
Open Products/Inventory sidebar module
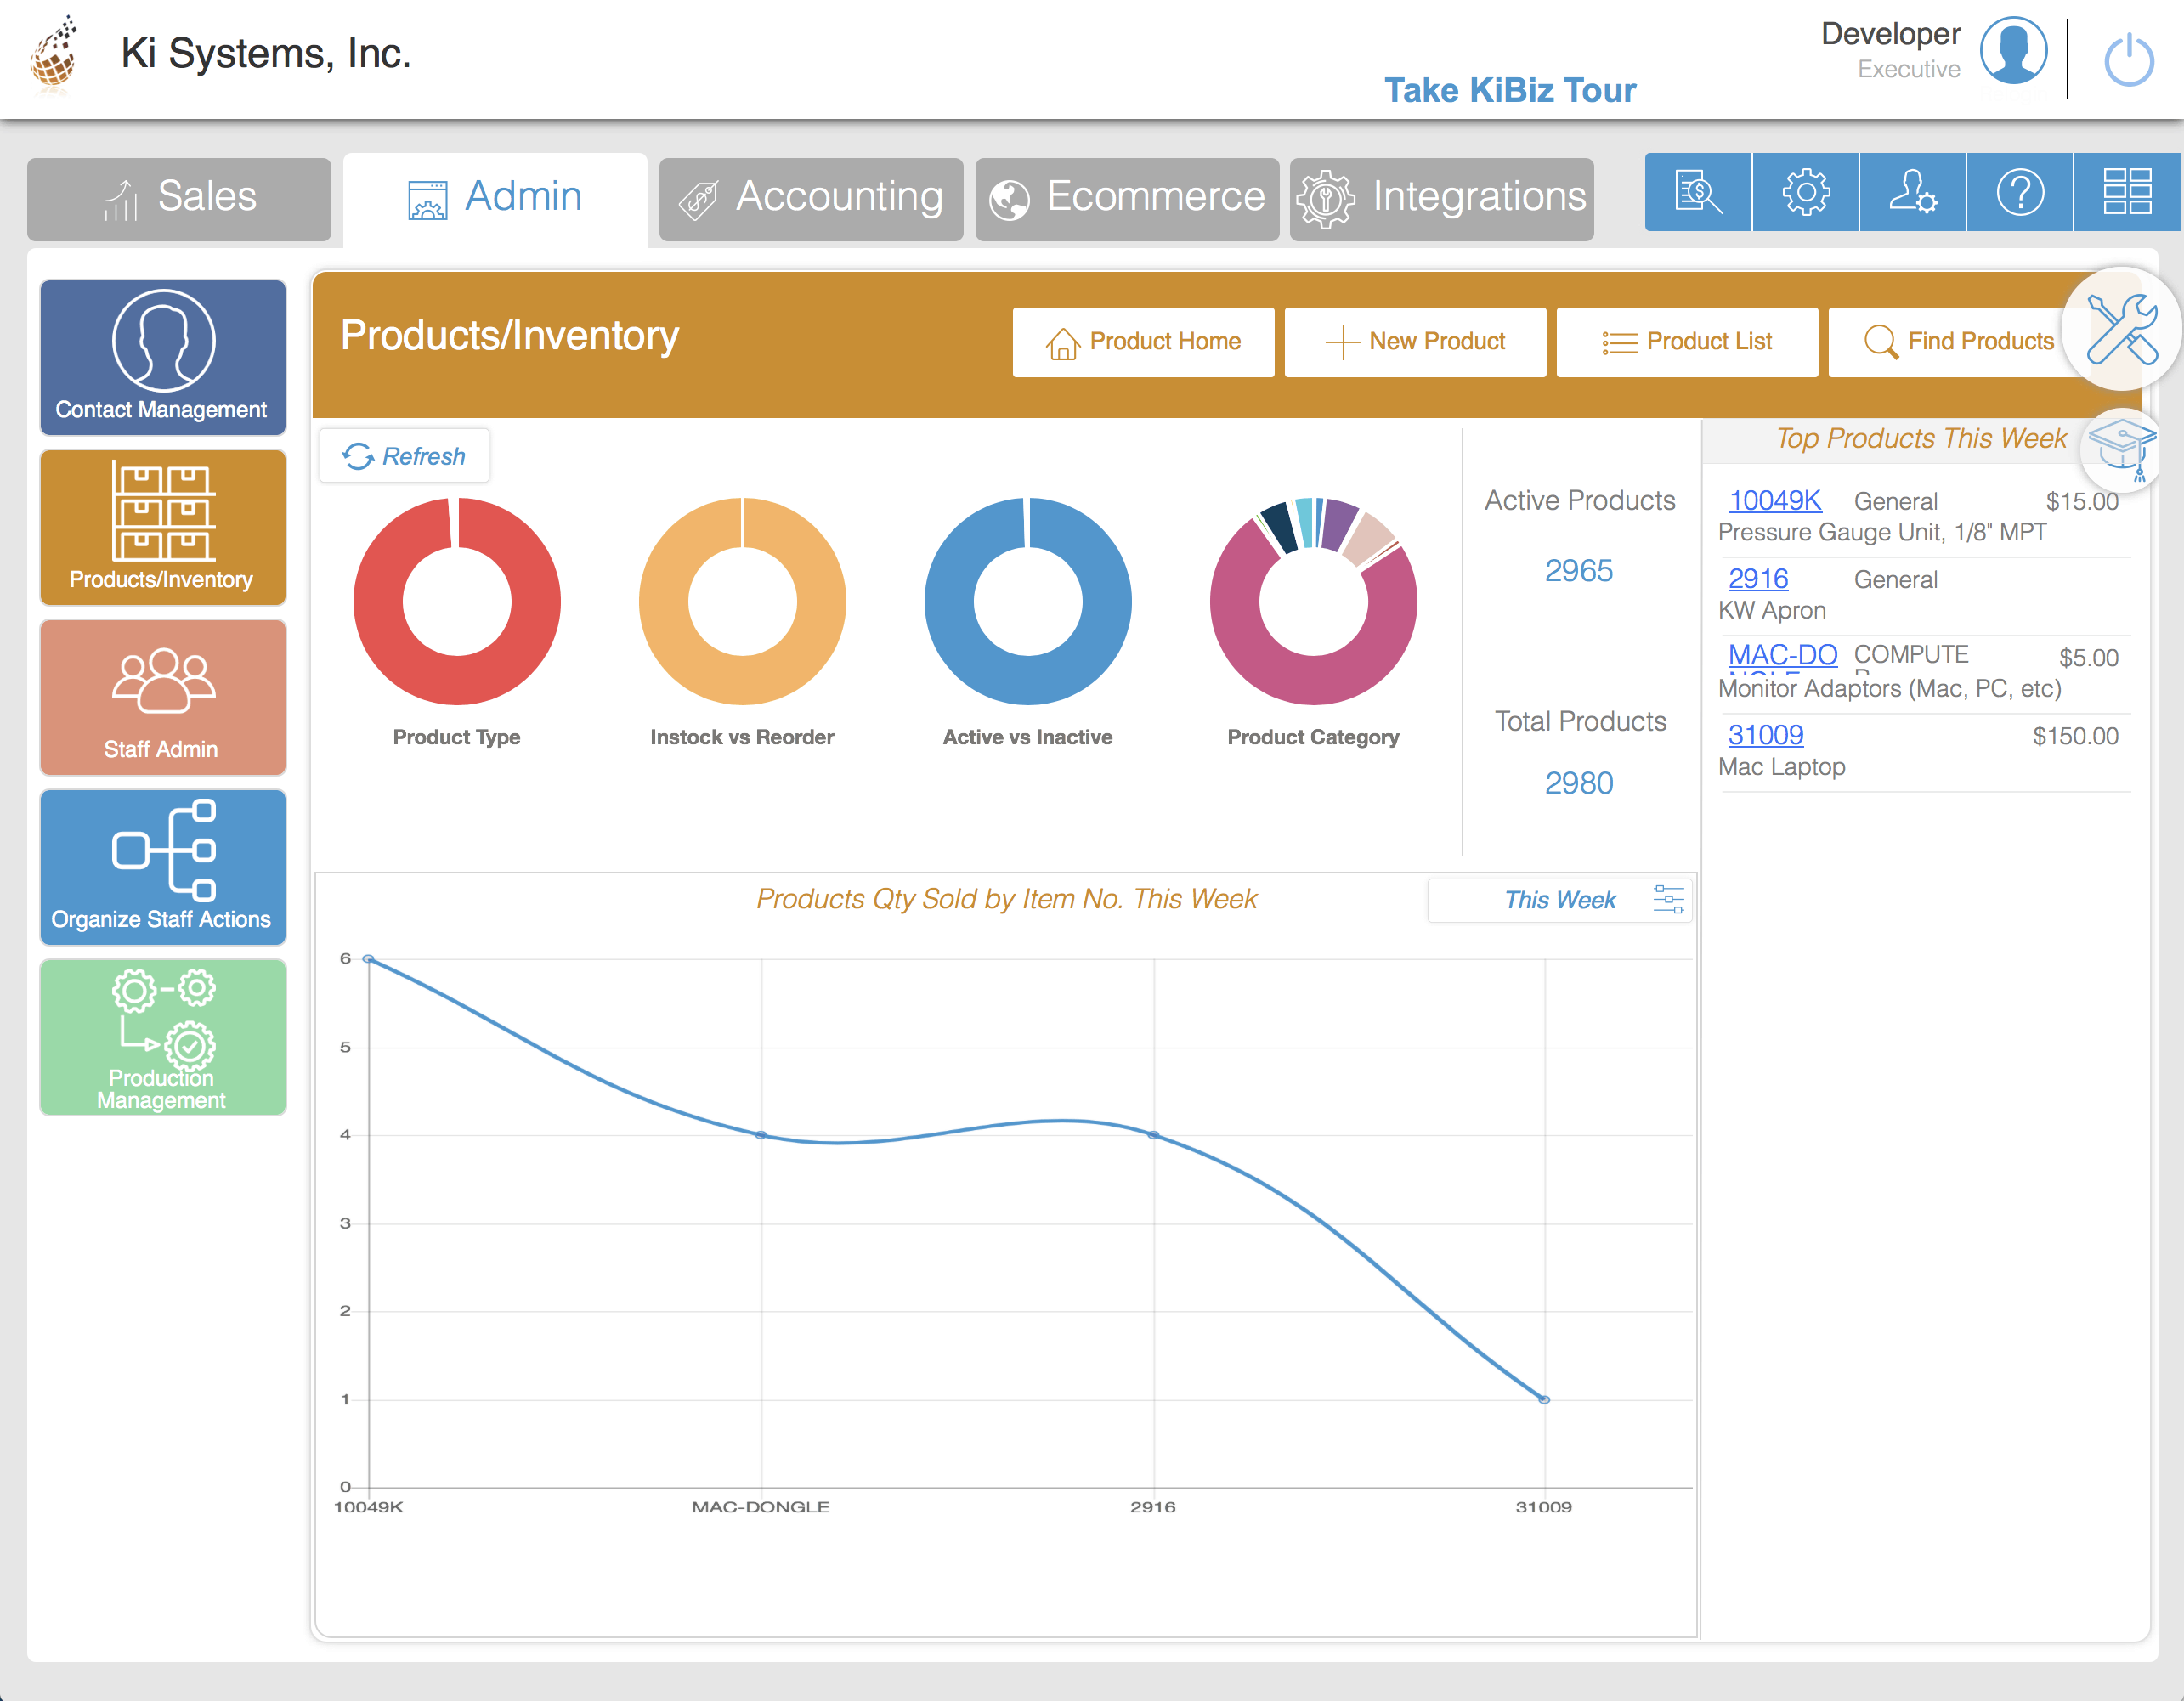click(163, 527)
